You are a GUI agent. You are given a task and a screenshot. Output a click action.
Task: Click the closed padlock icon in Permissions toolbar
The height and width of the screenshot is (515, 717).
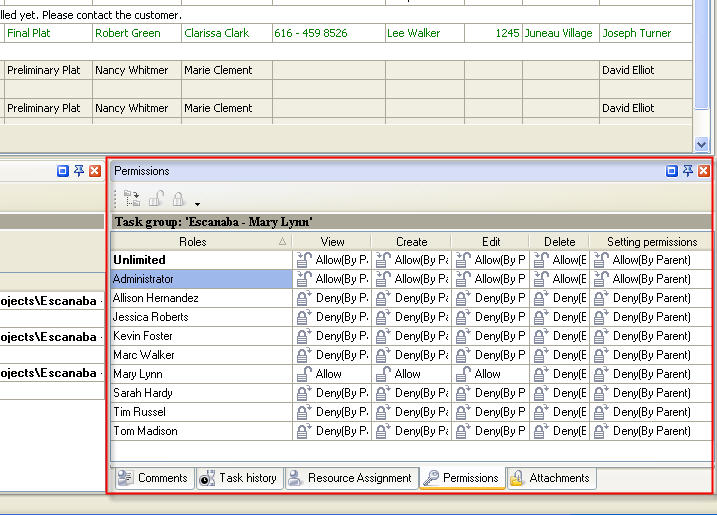[179, 200]
